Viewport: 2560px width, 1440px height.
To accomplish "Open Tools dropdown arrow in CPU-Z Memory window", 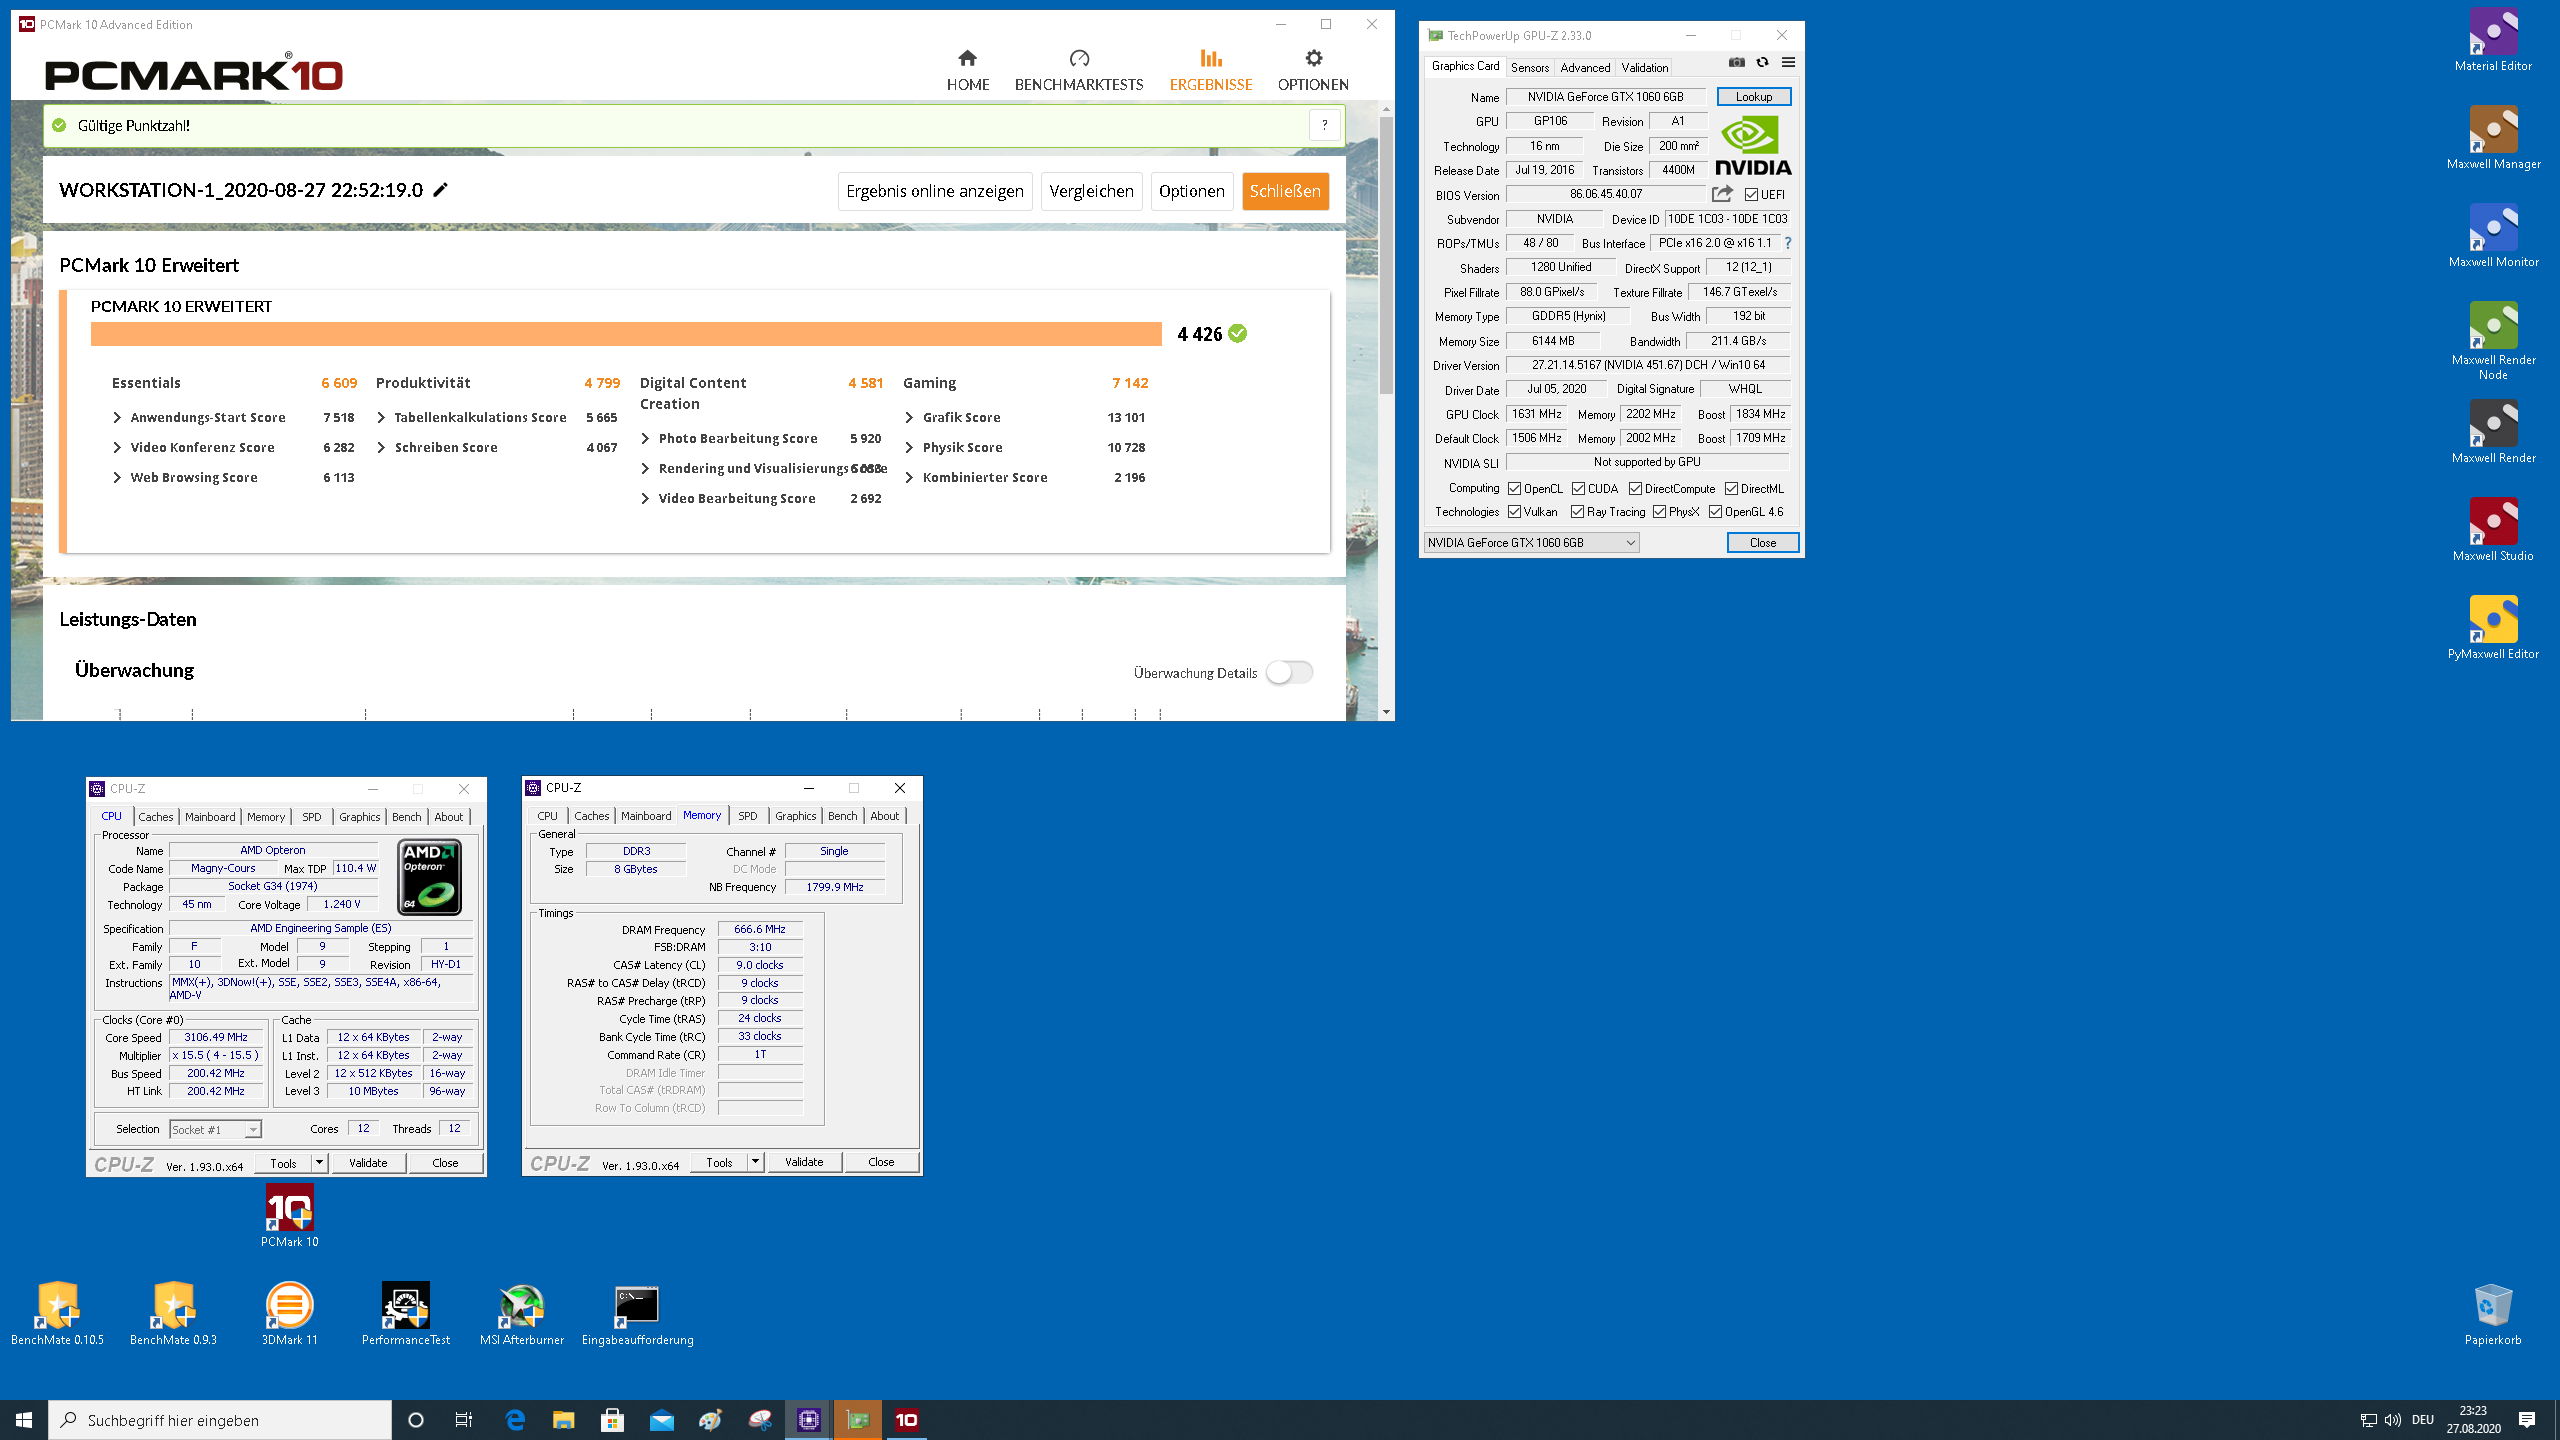I will click(756, 1162).
